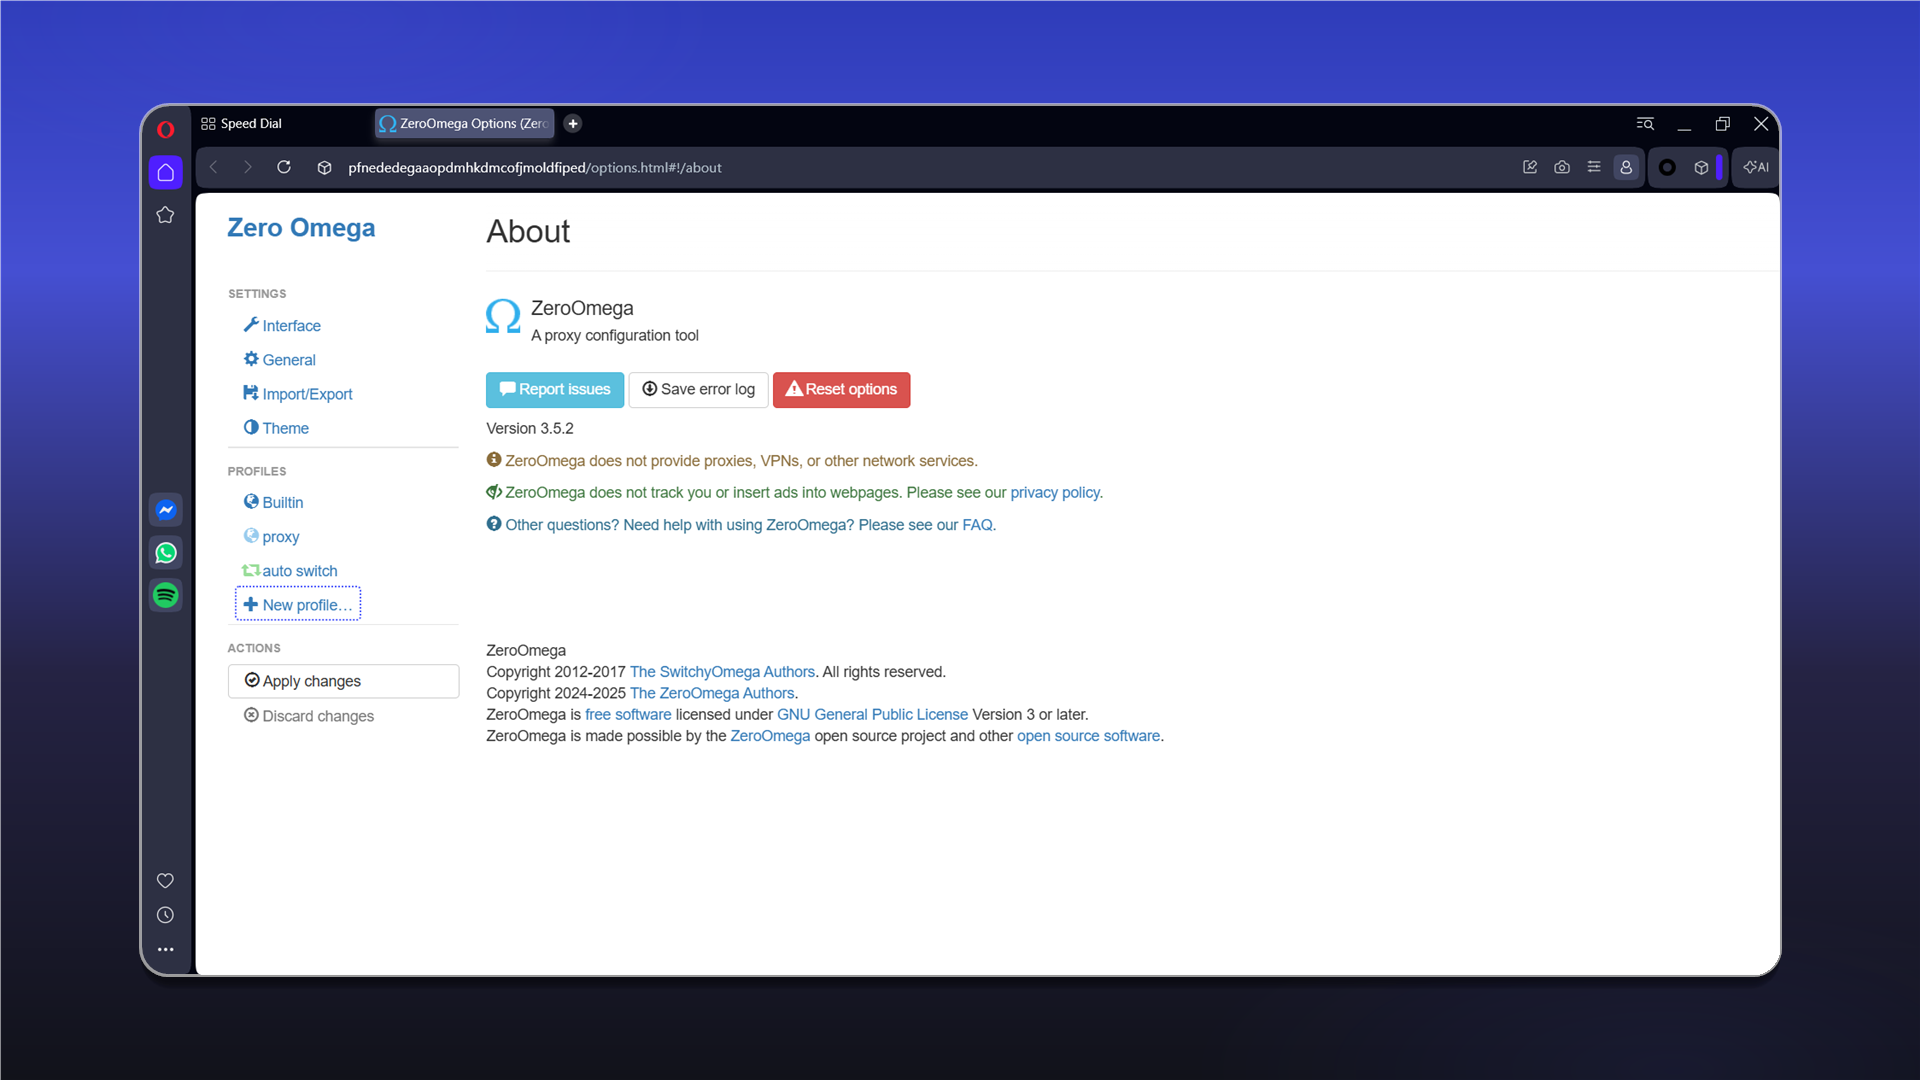This screenshot has width=1920, height=1080.
Task: Click the ZeroOmega extension toolbar icon
Action: coord(1667,167)
